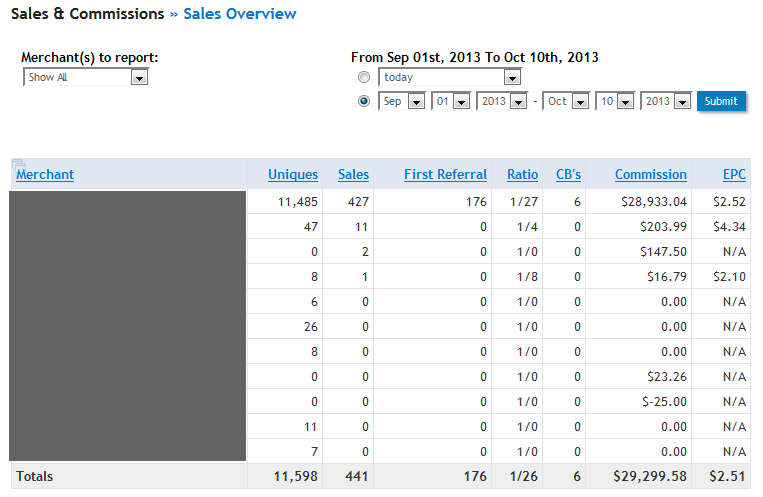Sort table by Commission column
This screenshot has width=763, height=497.
(651, 174)
